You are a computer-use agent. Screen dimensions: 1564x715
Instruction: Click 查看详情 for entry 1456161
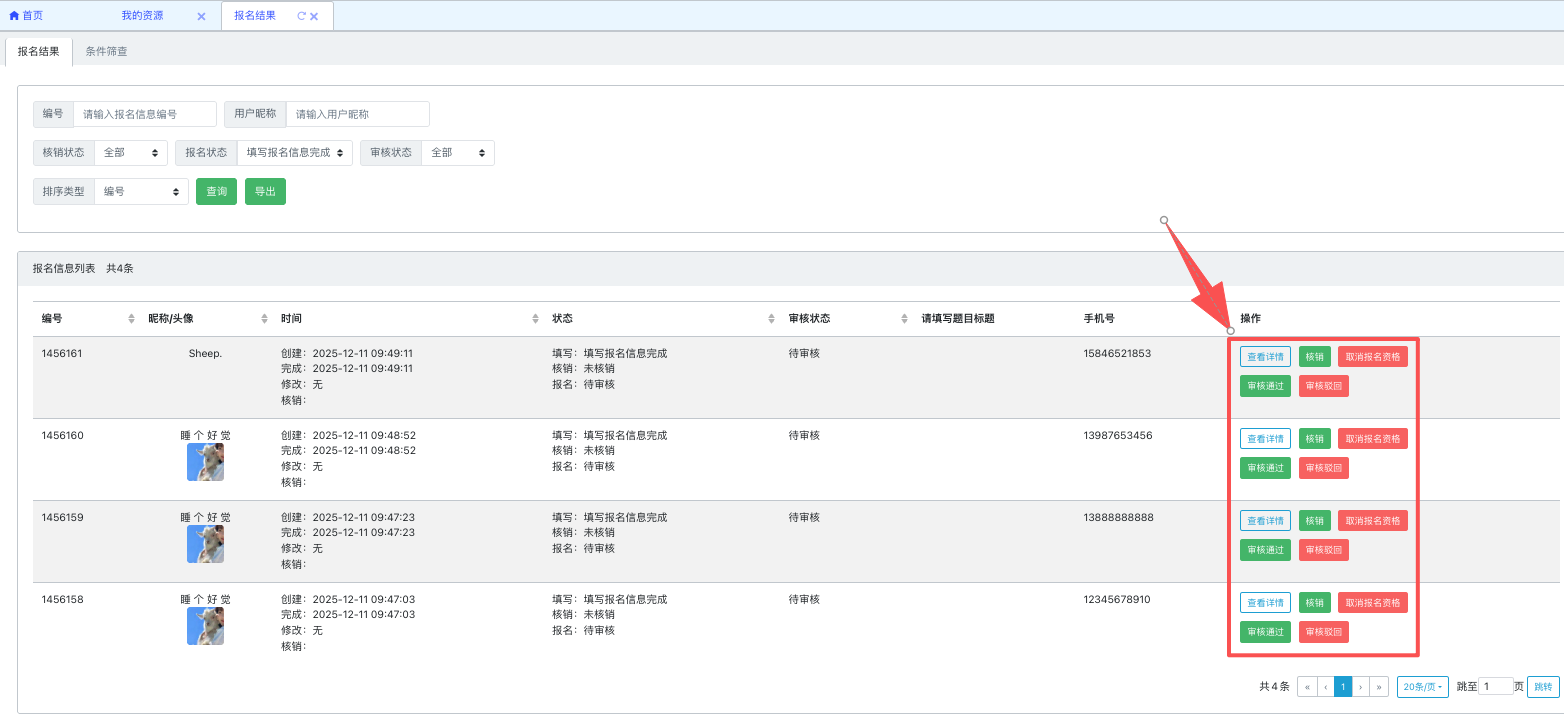(x=1265, y=356)
